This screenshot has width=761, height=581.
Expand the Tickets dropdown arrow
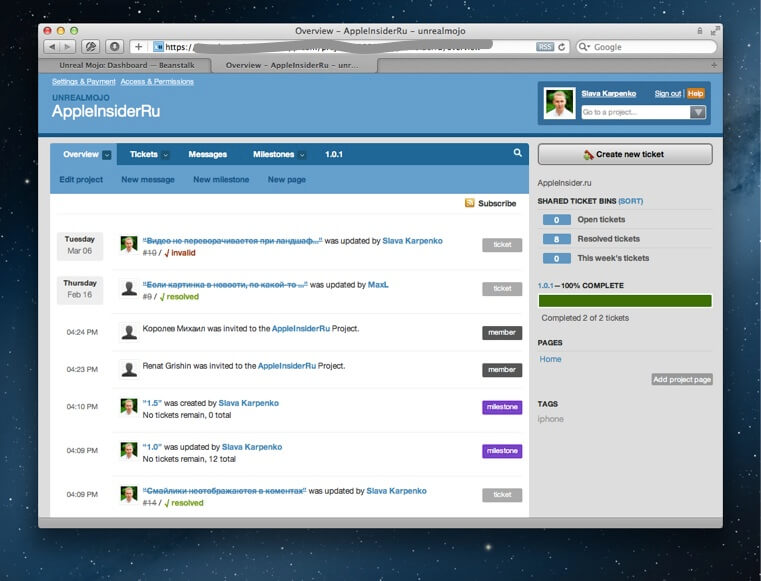165,155
